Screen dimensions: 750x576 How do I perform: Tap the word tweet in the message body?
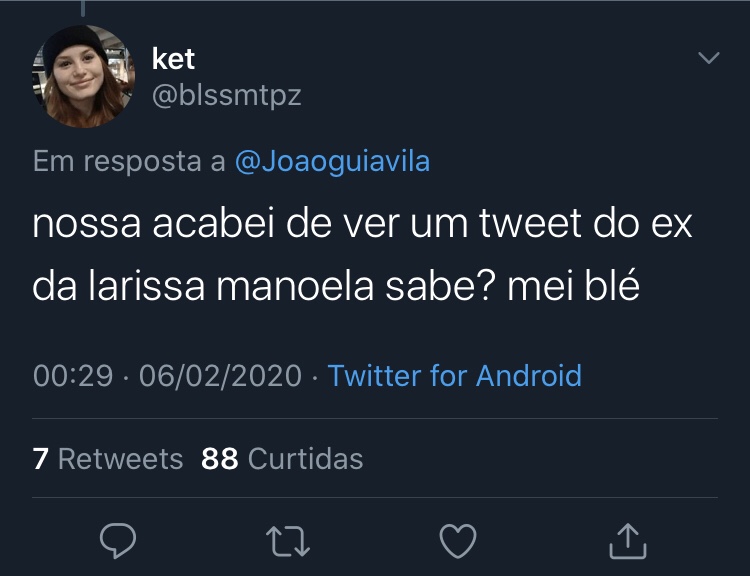coord(530,223)
